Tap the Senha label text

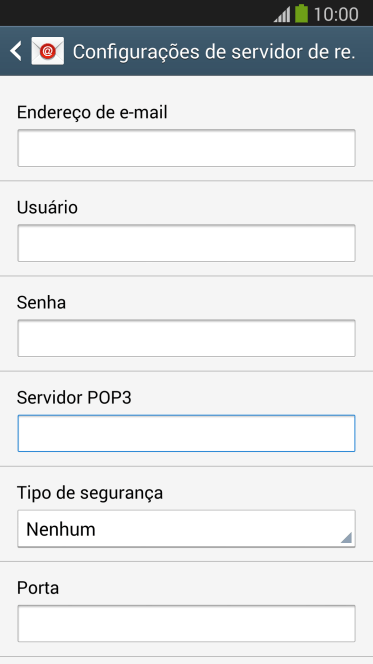tap(41, 303)
